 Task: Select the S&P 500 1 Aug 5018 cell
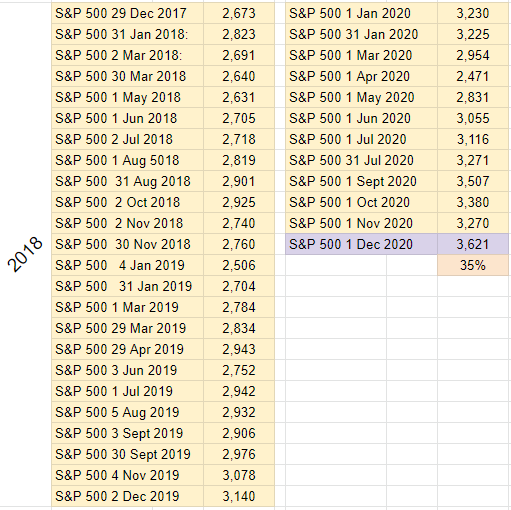pyautogui.click(x=127, y=160)
